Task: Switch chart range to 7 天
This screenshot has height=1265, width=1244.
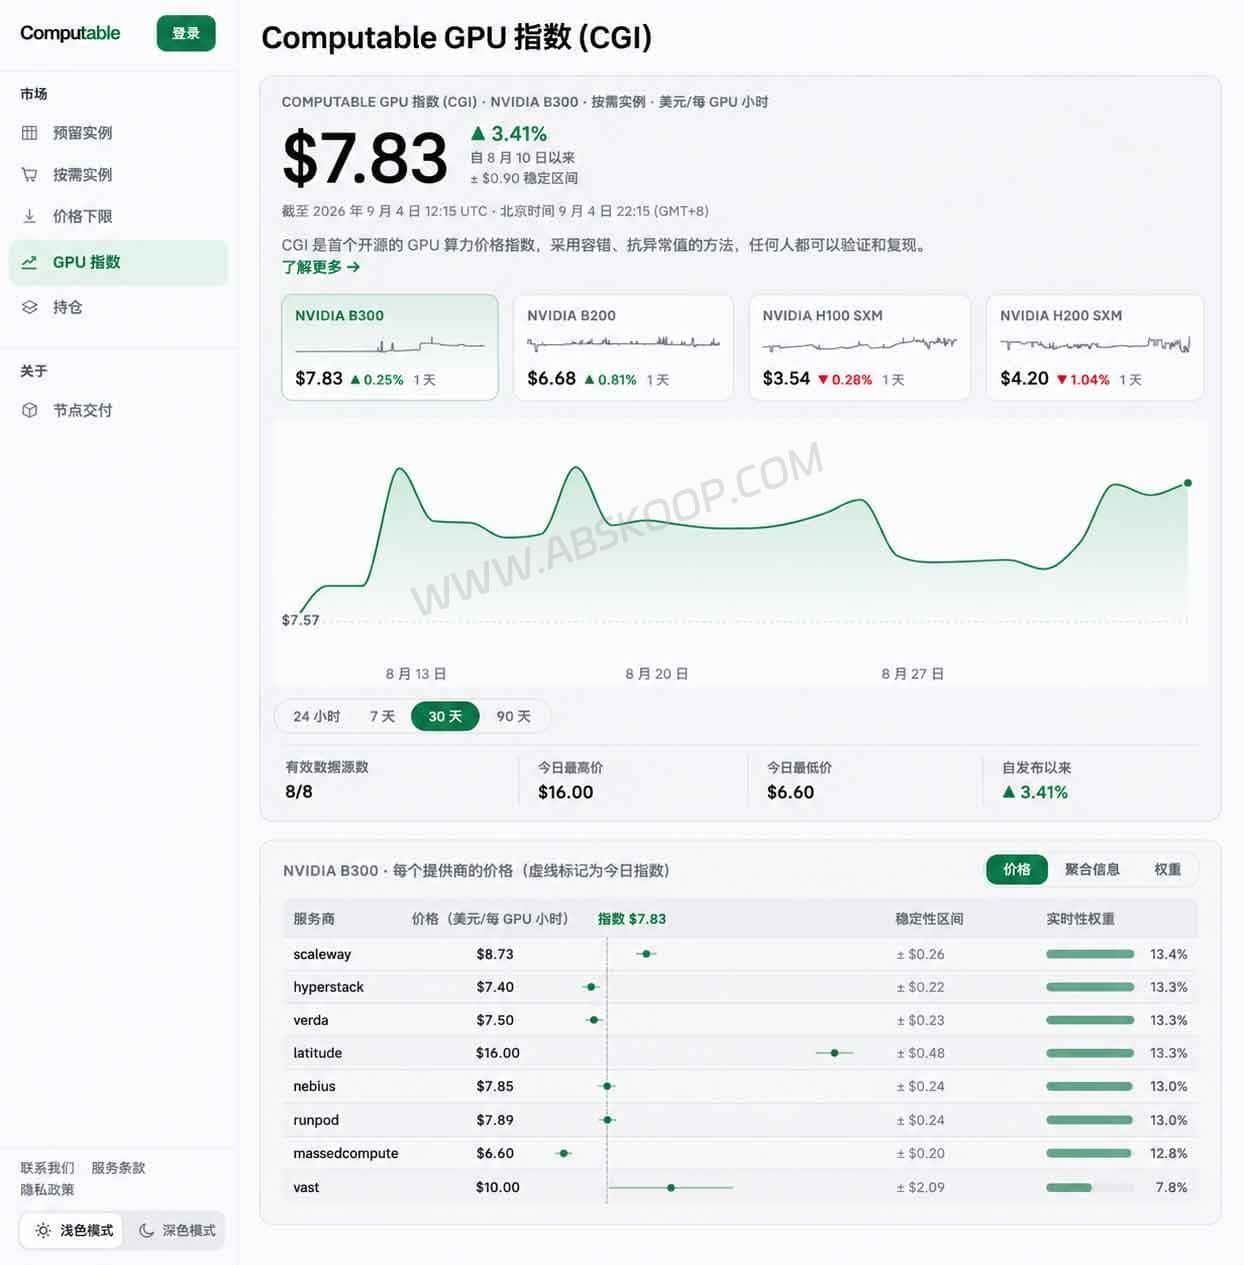Action: pyautogui.click(x=382, y=716)
